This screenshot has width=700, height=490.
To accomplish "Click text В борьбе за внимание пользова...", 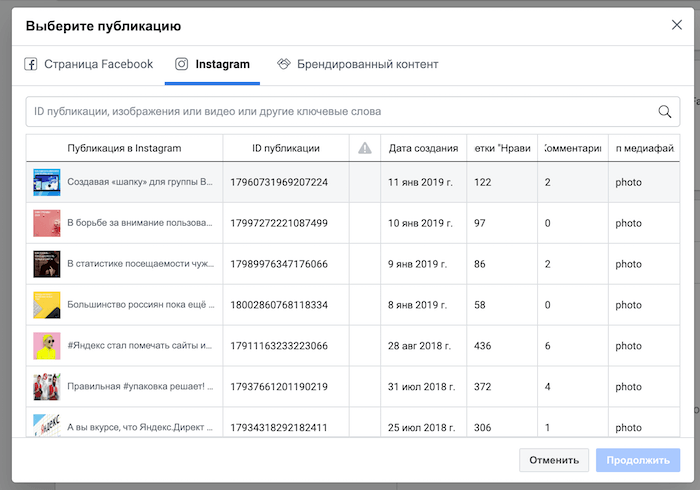I will pyautogui.click(x=140, y=223).
